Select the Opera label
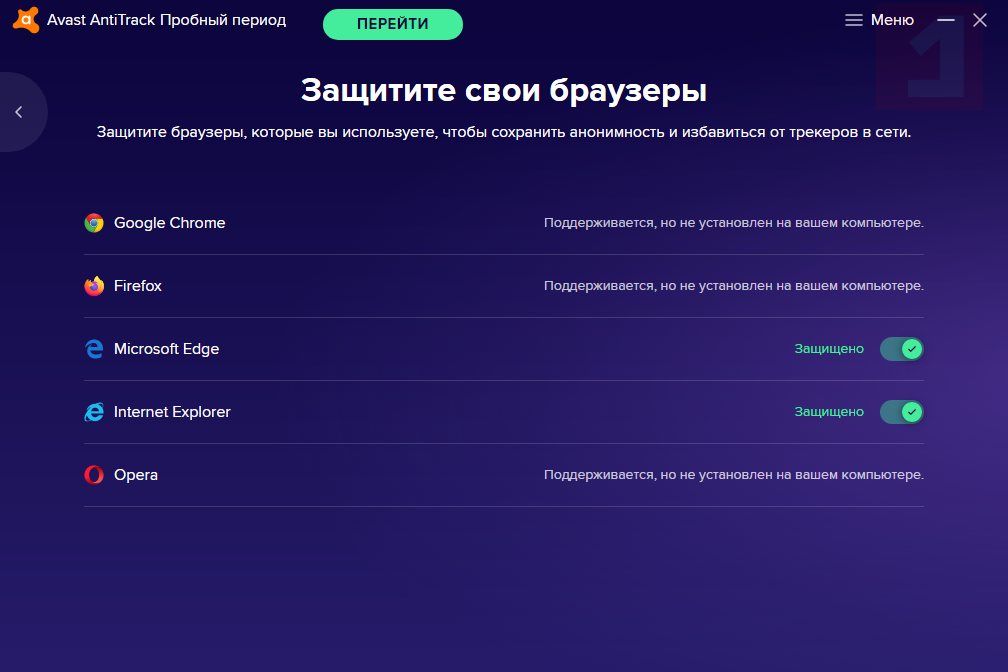1008x672 pixels. pos(136,475)
